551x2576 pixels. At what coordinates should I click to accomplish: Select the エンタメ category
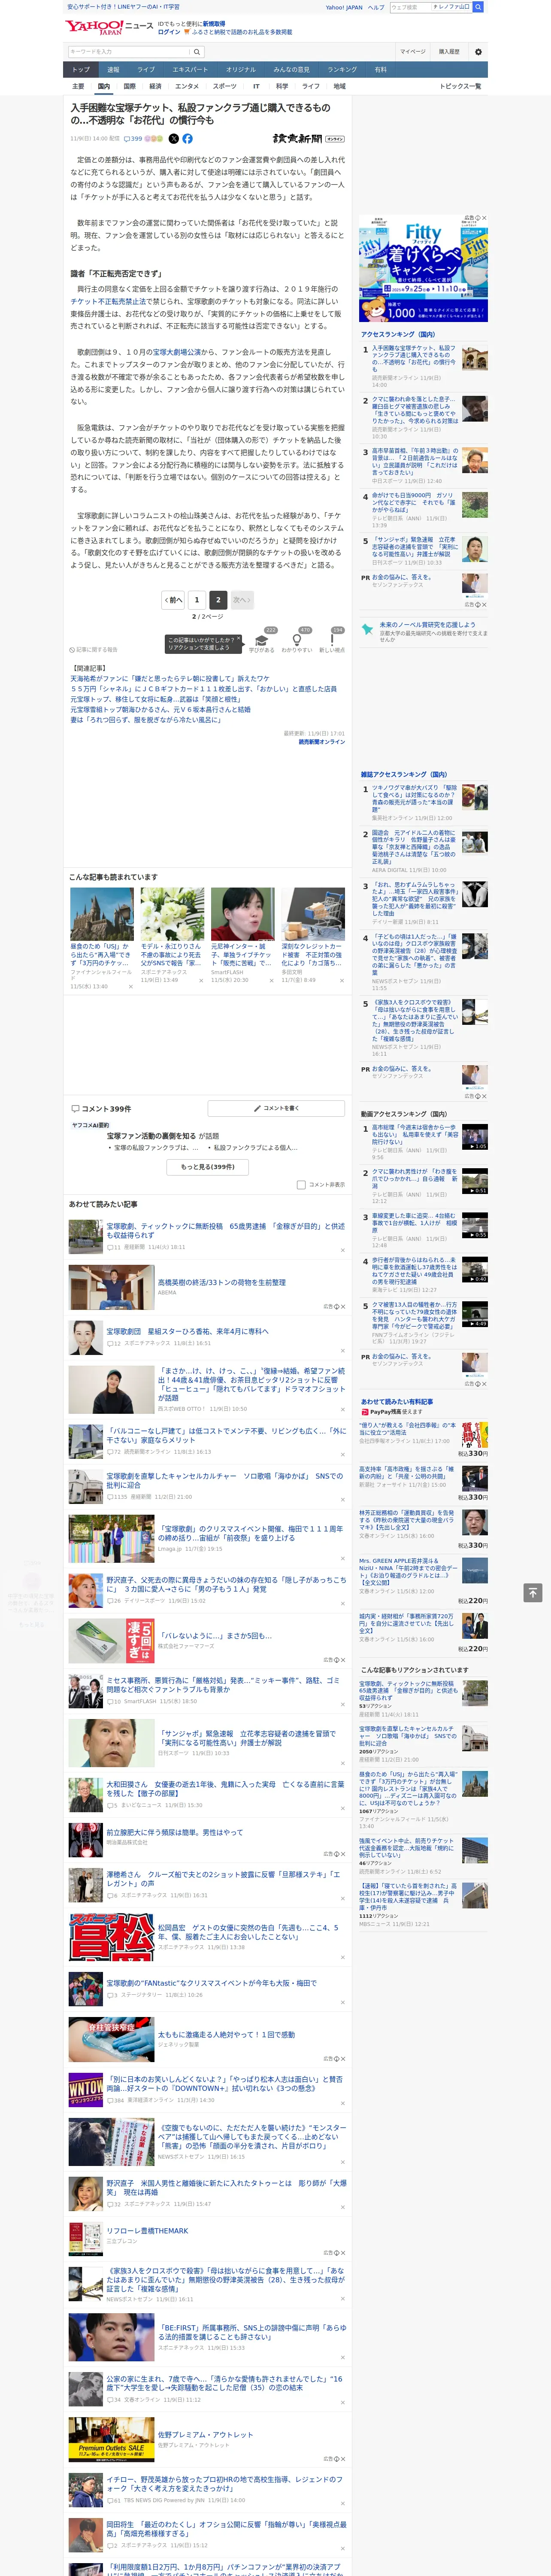(x=187, y=86)
